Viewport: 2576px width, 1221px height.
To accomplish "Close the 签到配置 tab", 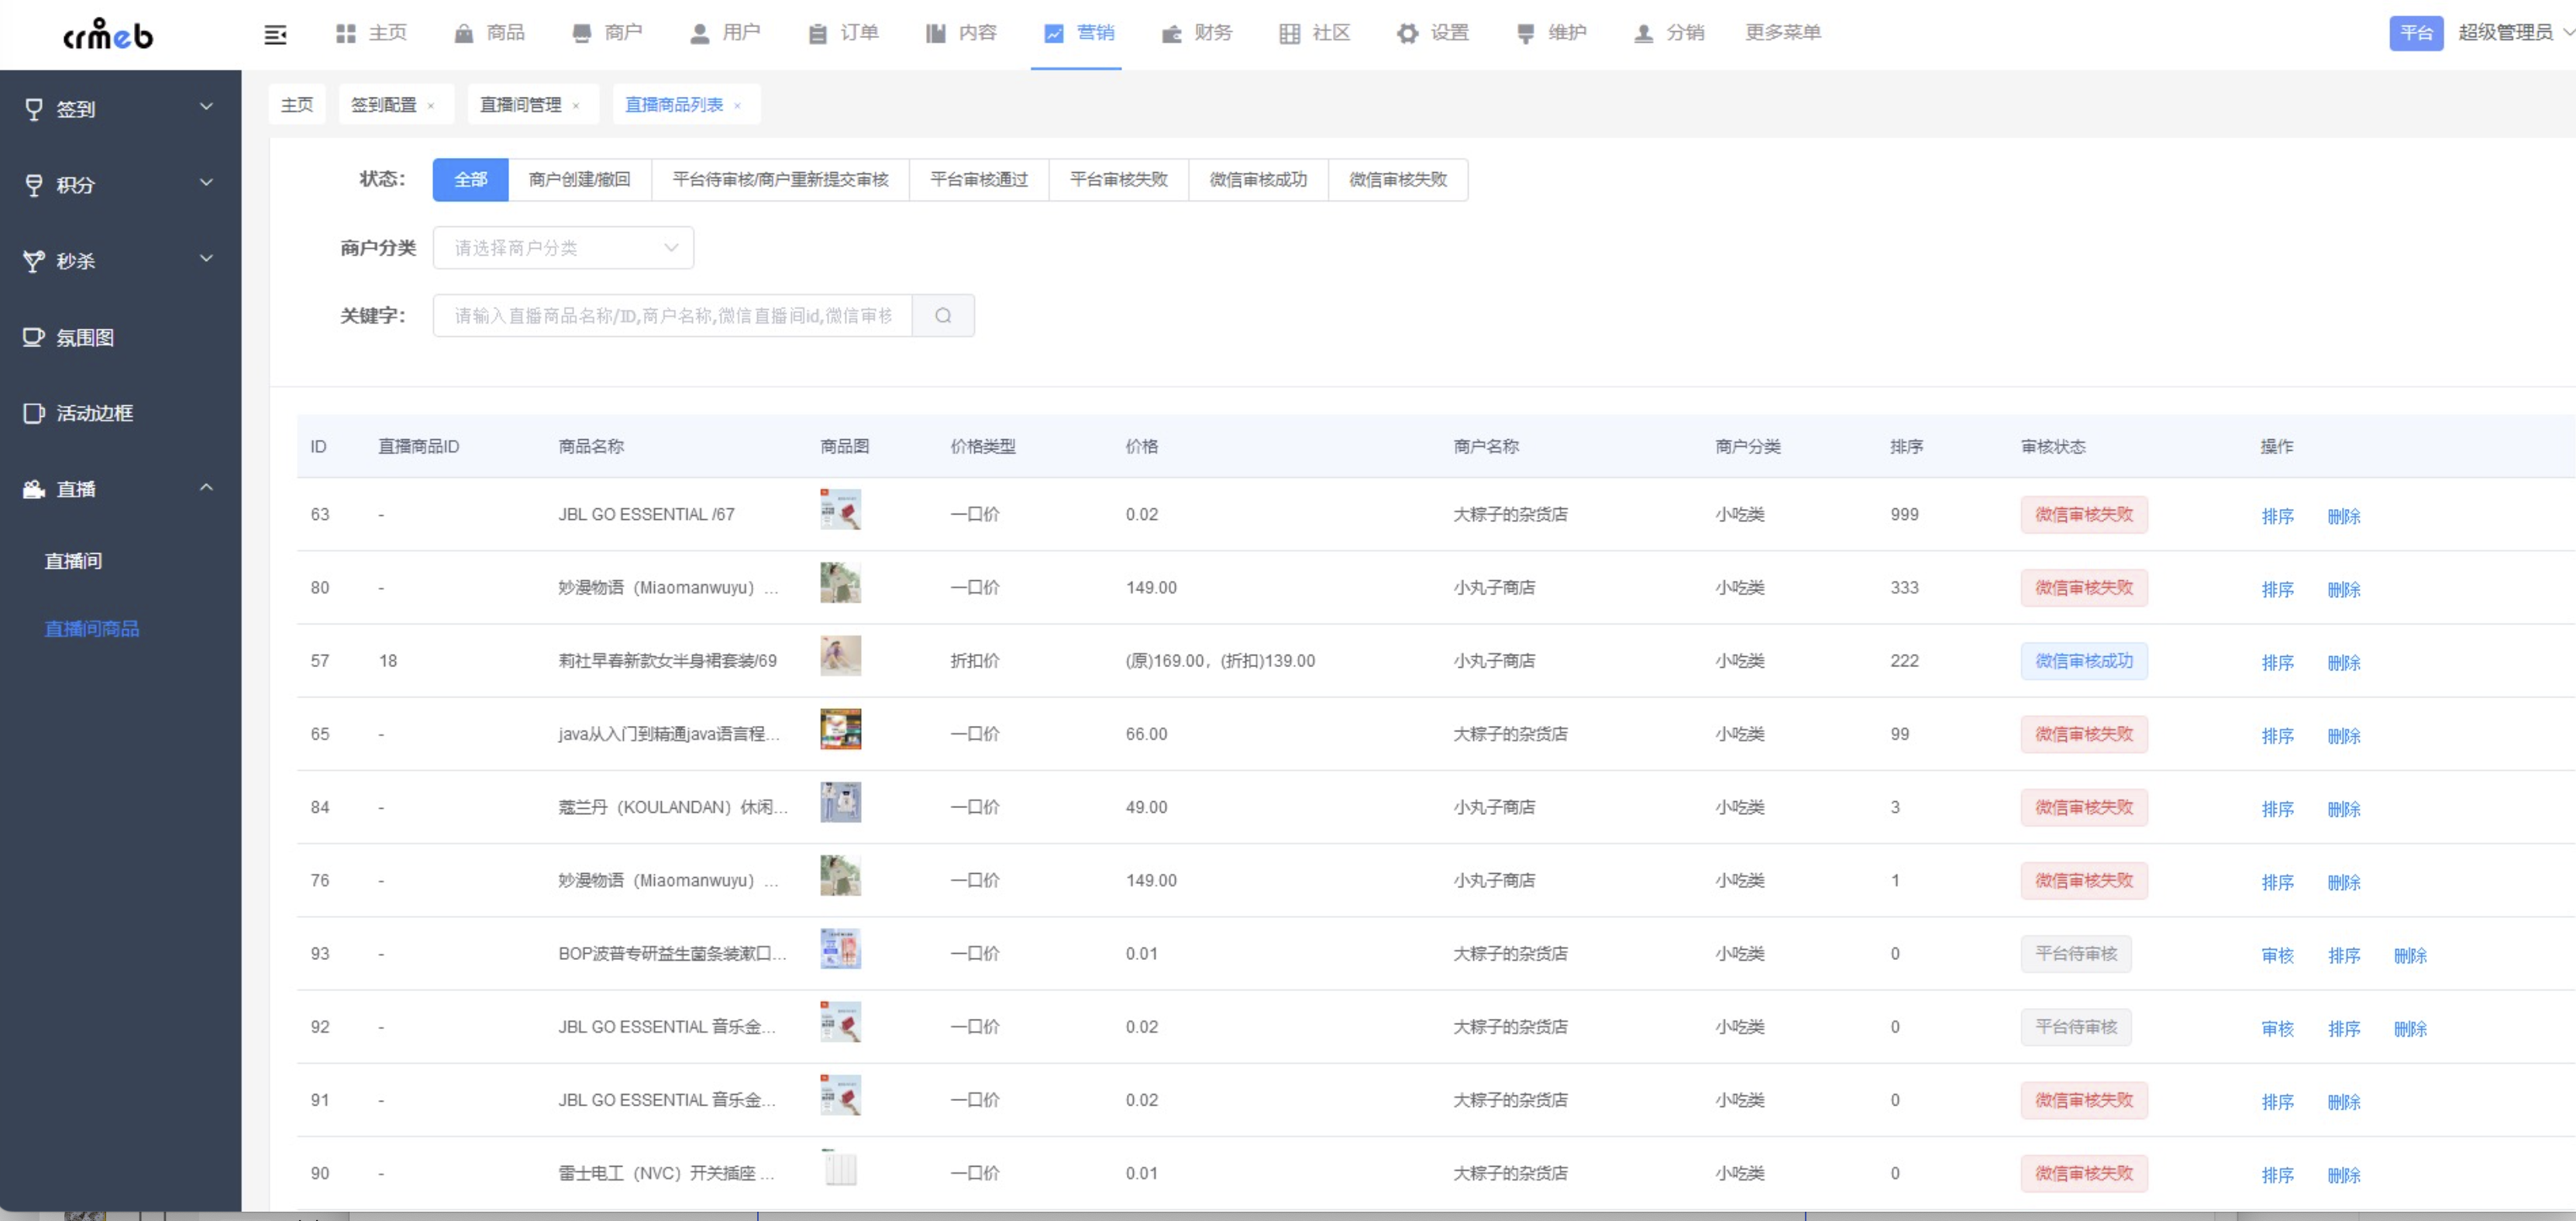I will (x=431, y=106).
